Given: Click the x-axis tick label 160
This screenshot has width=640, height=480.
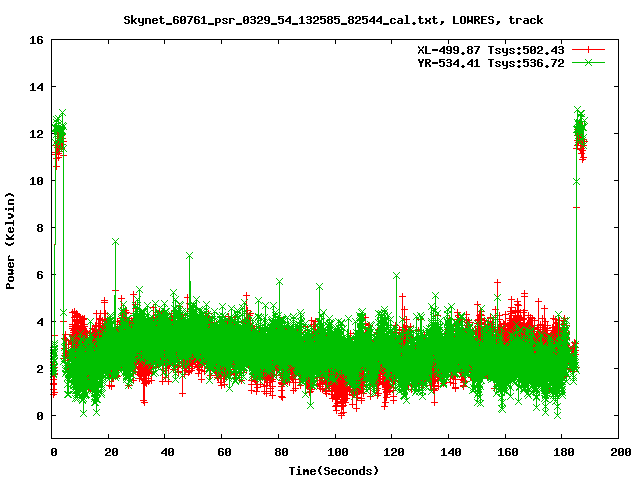Looking at the screenshot, I should 507,452.
